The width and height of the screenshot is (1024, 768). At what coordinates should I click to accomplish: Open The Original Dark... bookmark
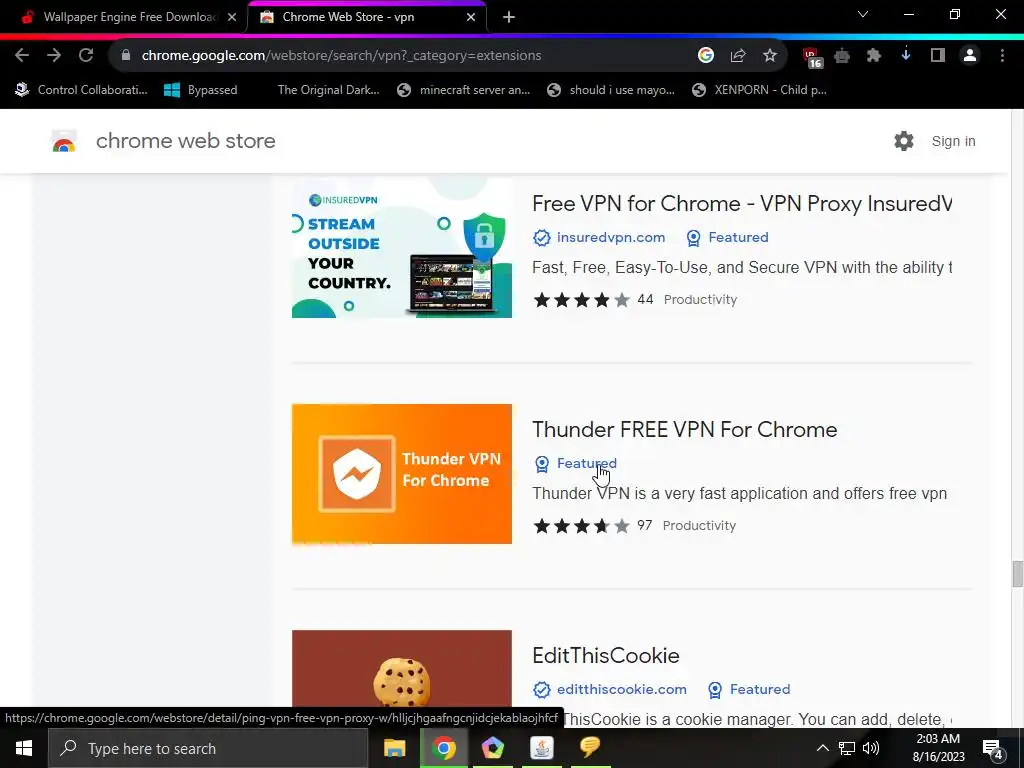(328, 90)
